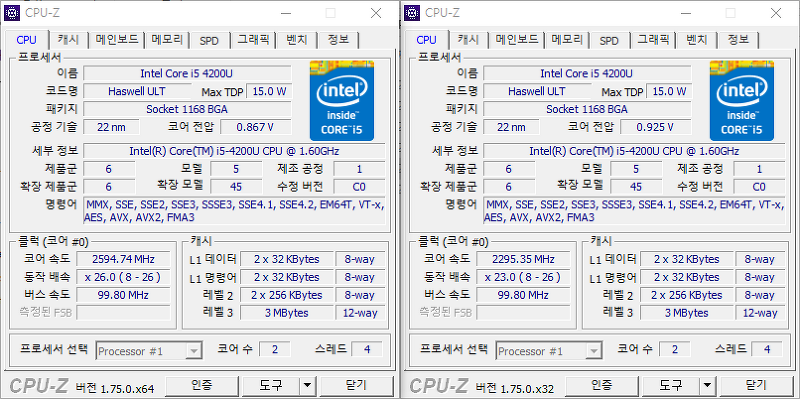
Task: Click the 12-way associativity value in right window
Action: tap(760, 313)
